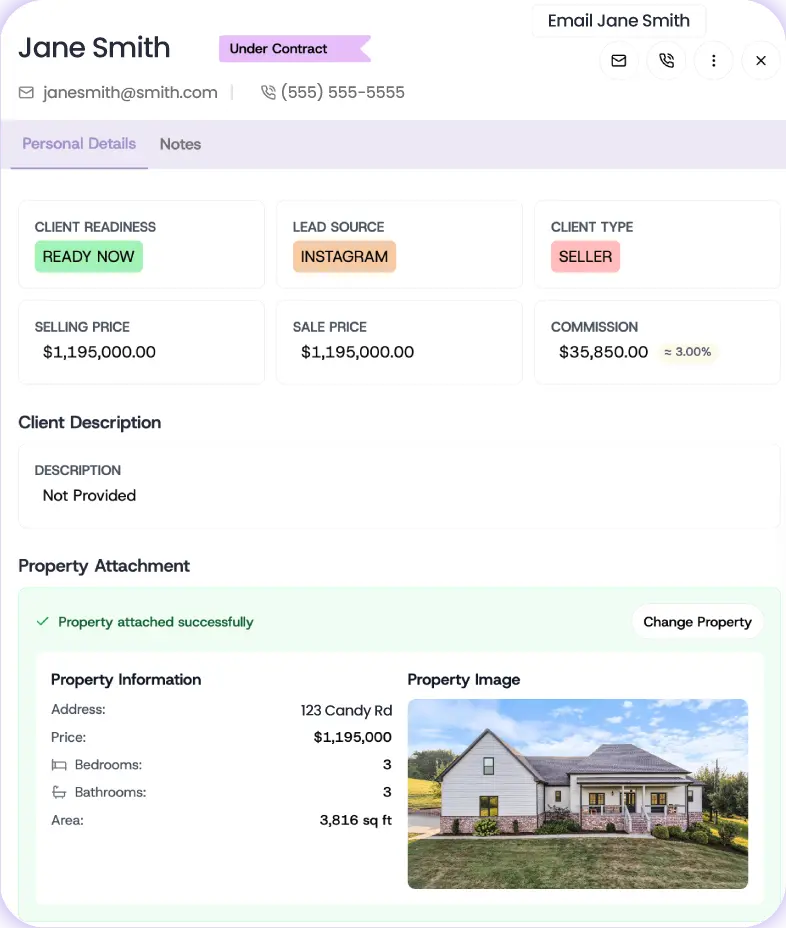Image resolution: width=786 pixels, height=928 pixels.
Task: Click the SELLER client type tag
Action: click(585, 257)
